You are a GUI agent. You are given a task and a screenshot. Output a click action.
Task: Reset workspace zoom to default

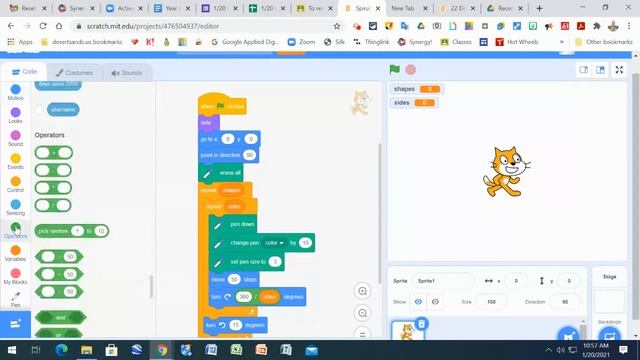click(362, 334)
